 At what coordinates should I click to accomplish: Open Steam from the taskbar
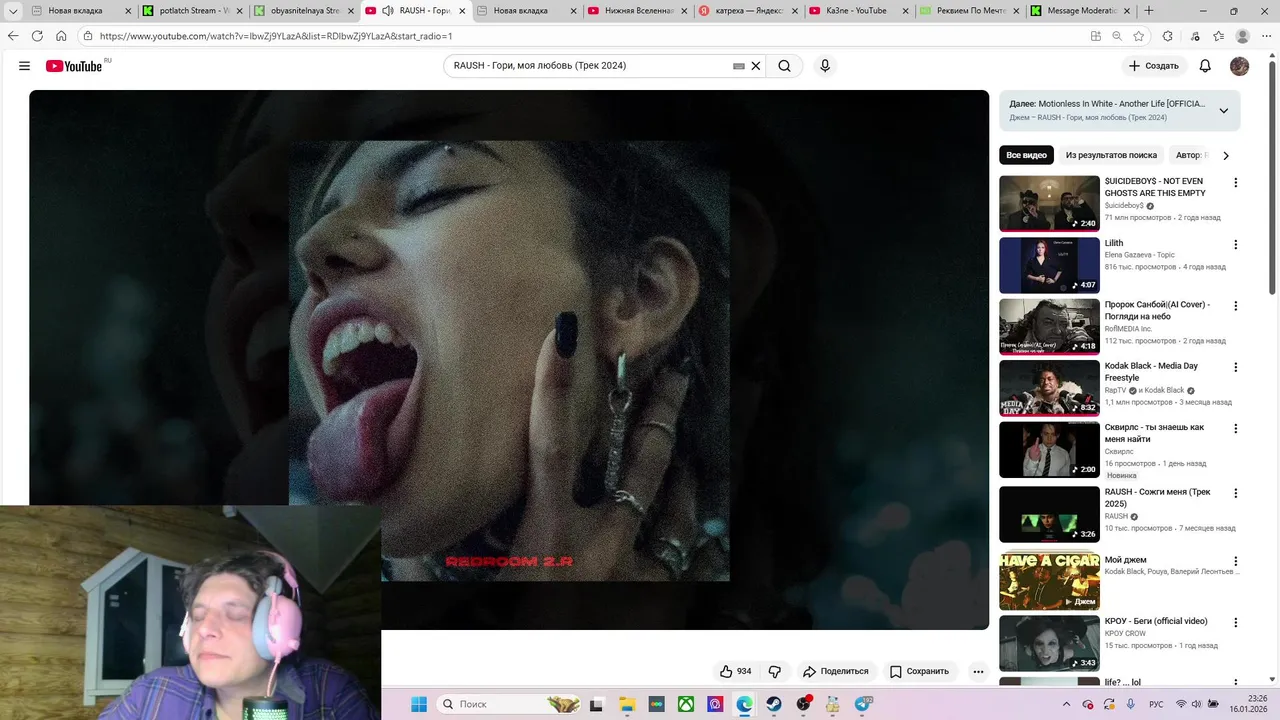tap(774, 704)
